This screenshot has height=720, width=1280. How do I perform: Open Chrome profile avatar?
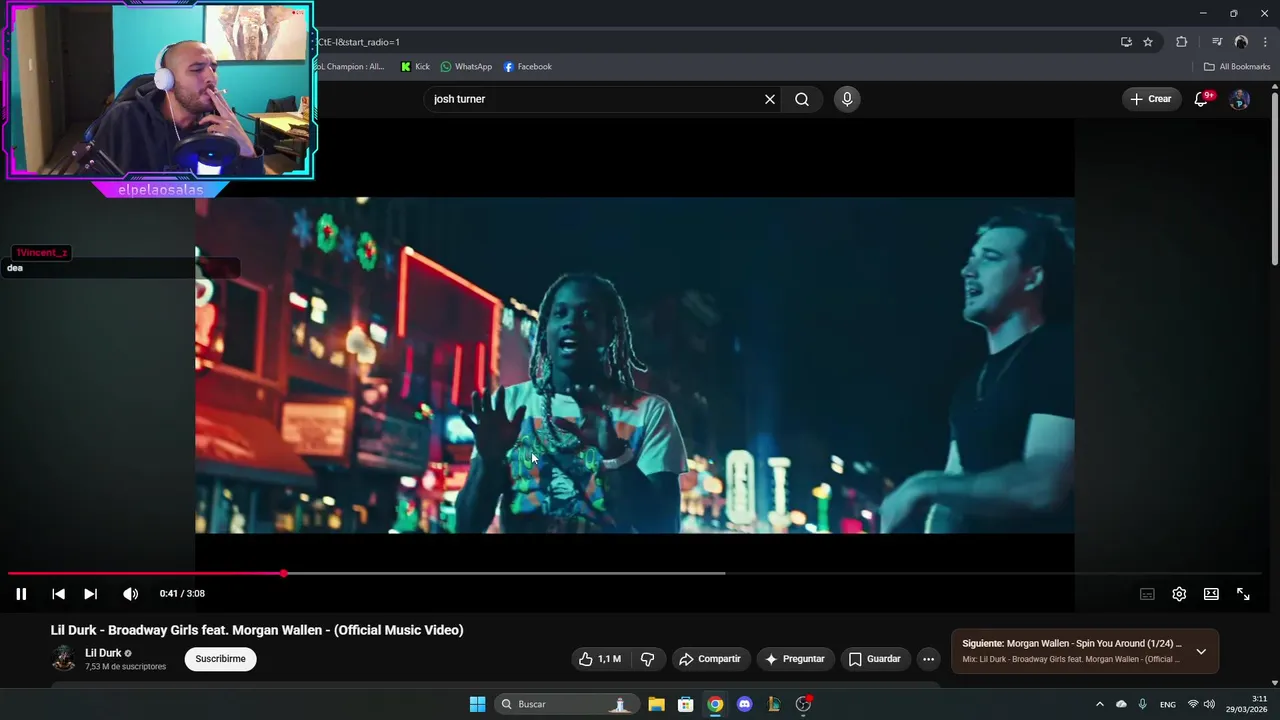pos(1241,42)
